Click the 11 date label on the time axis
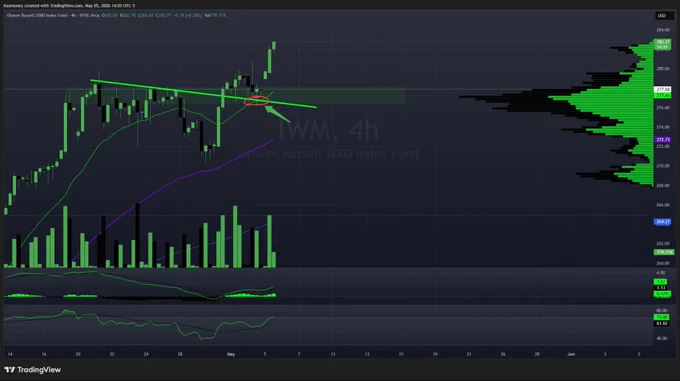 [x=333, y=354]
